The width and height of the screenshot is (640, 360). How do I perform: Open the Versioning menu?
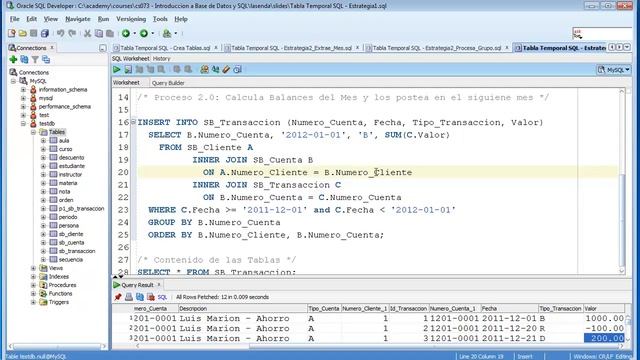click(131, 19)
